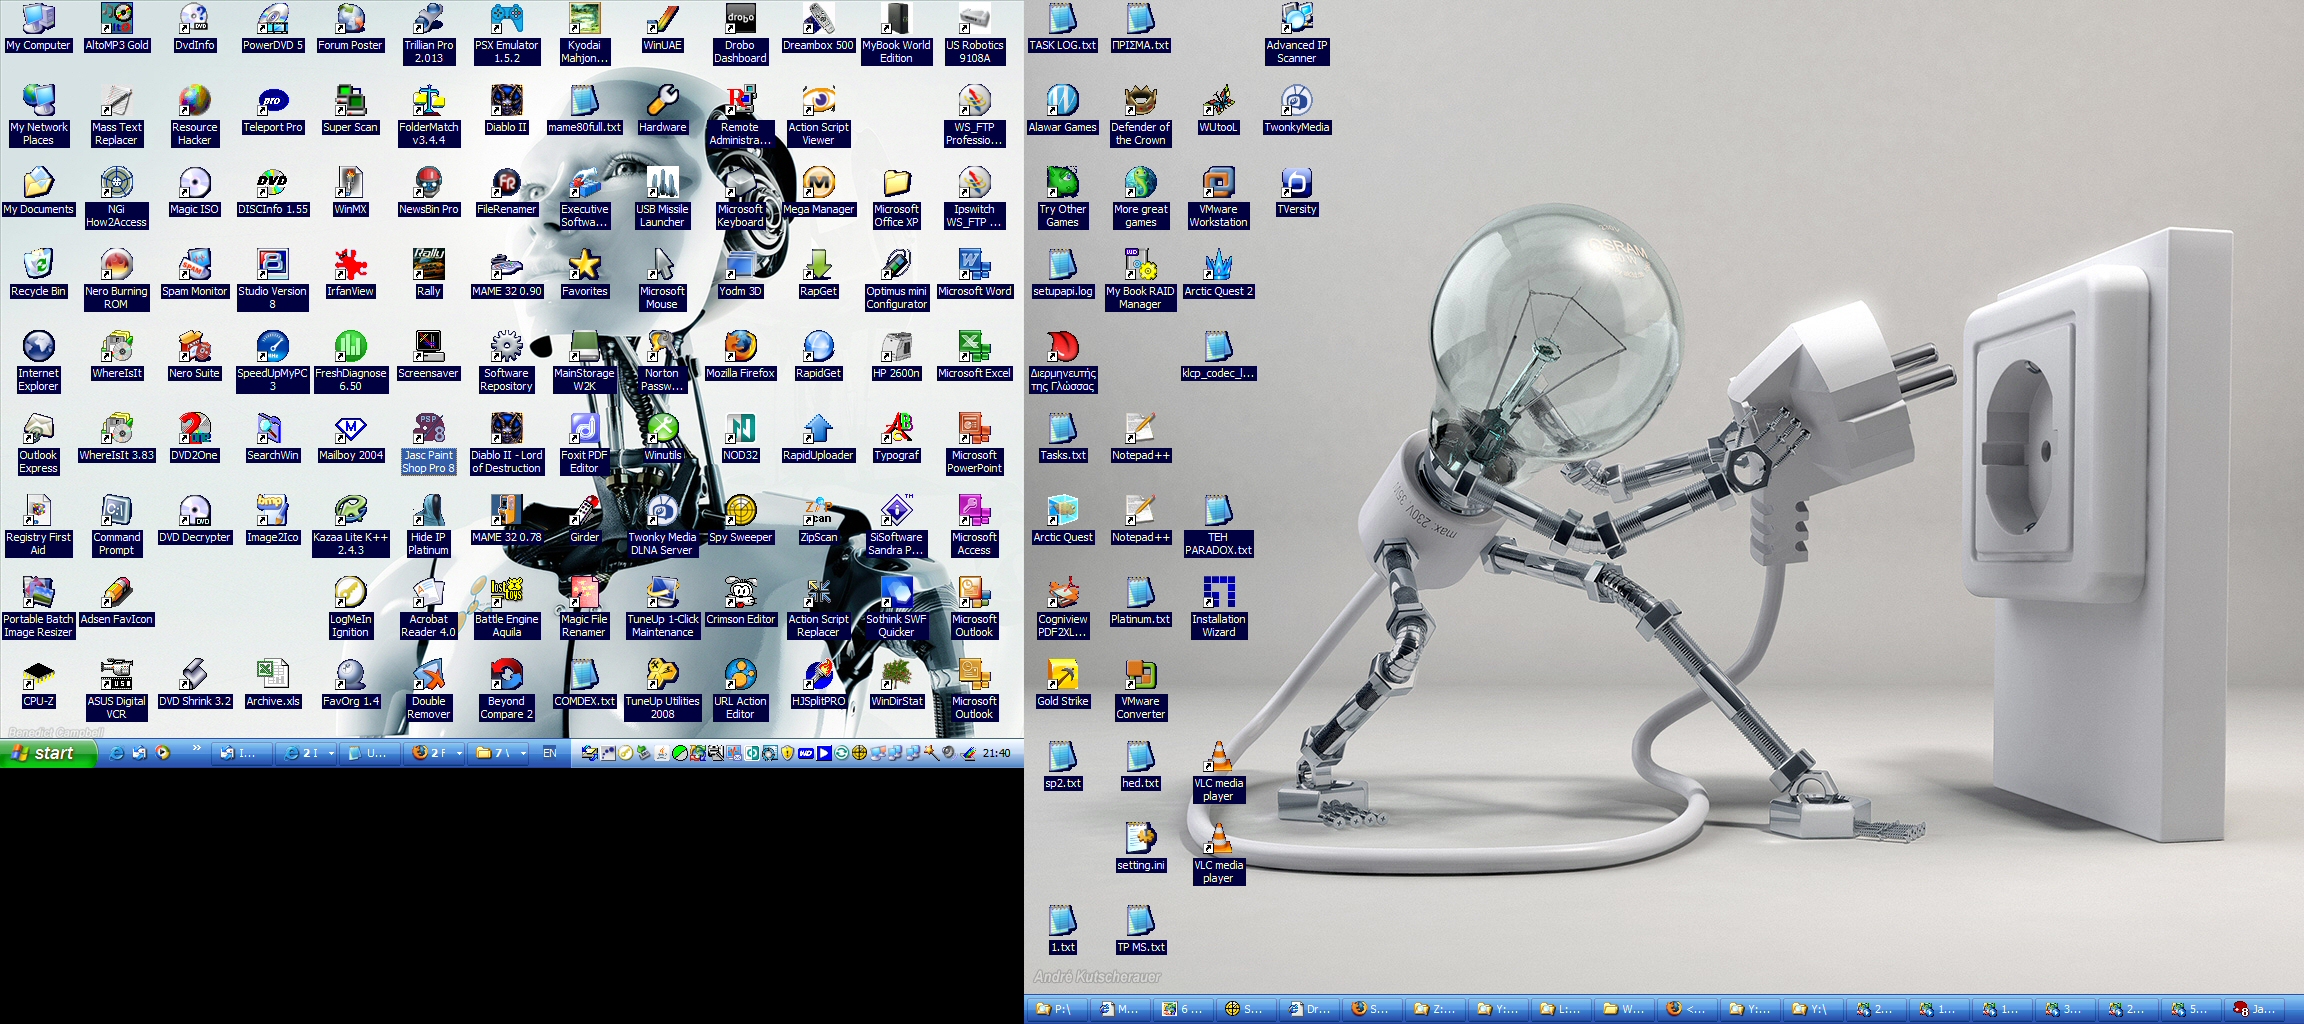The width and height of the screenshot is (2304, 1024).
Task: Open the Drobo Dashboard shortcut
Action: pos(740,34)
